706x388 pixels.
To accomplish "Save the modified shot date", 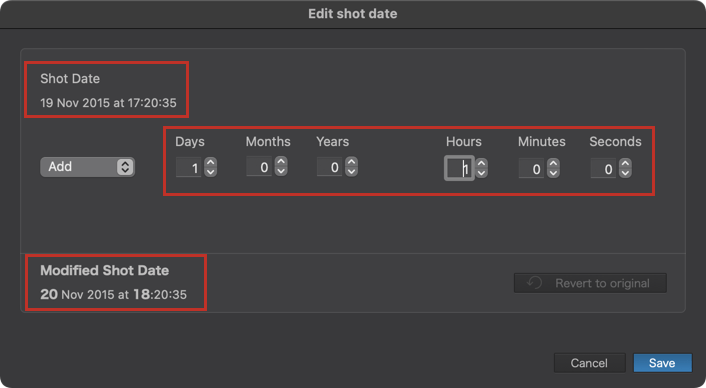I will 662,363.
